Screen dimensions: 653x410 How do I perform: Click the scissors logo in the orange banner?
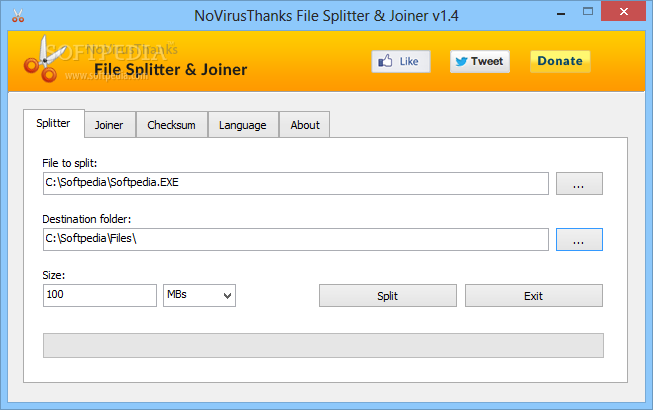click(x=44, y=59)
